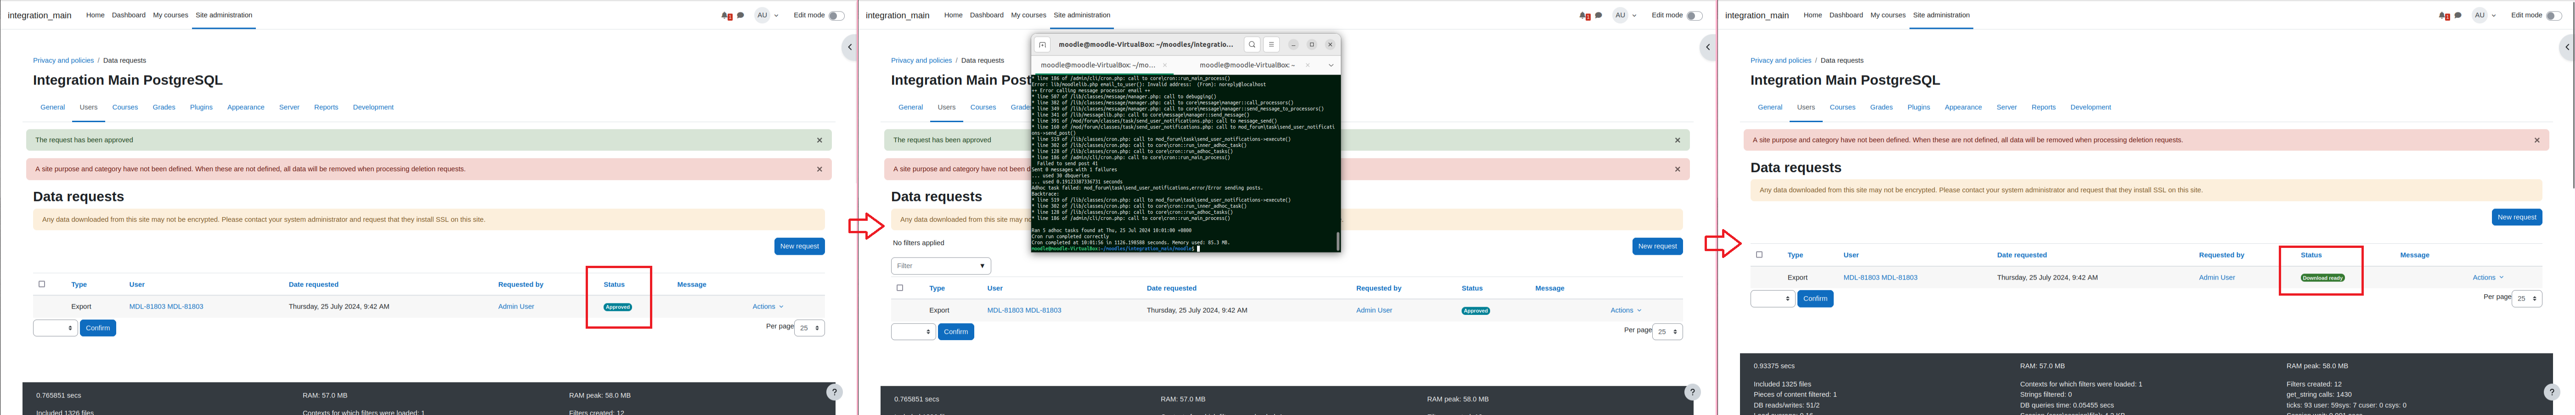Open Admin User link in left panel
The image size is (2576, 415).
coord(516,307)
